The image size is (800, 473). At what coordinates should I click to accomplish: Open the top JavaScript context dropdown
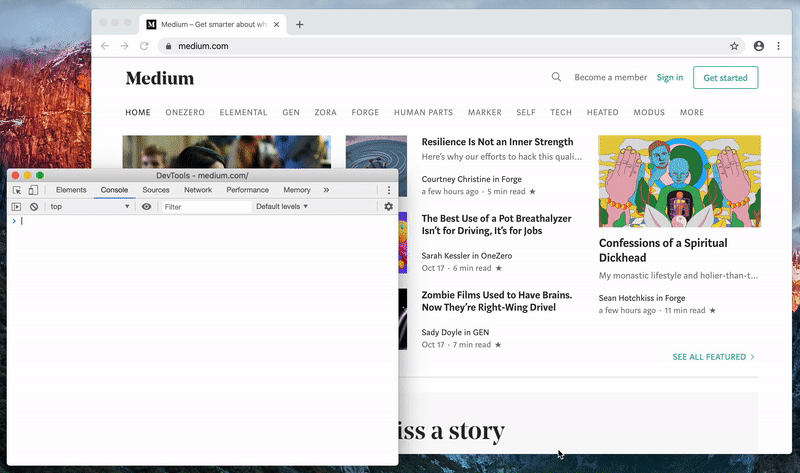(x=90, y=207)
